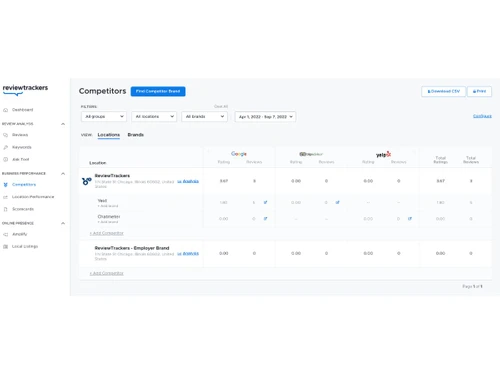The width and height of the screenshot is (500, 375).
Task: Click the Google logo column header
Action: coord(239,154)
